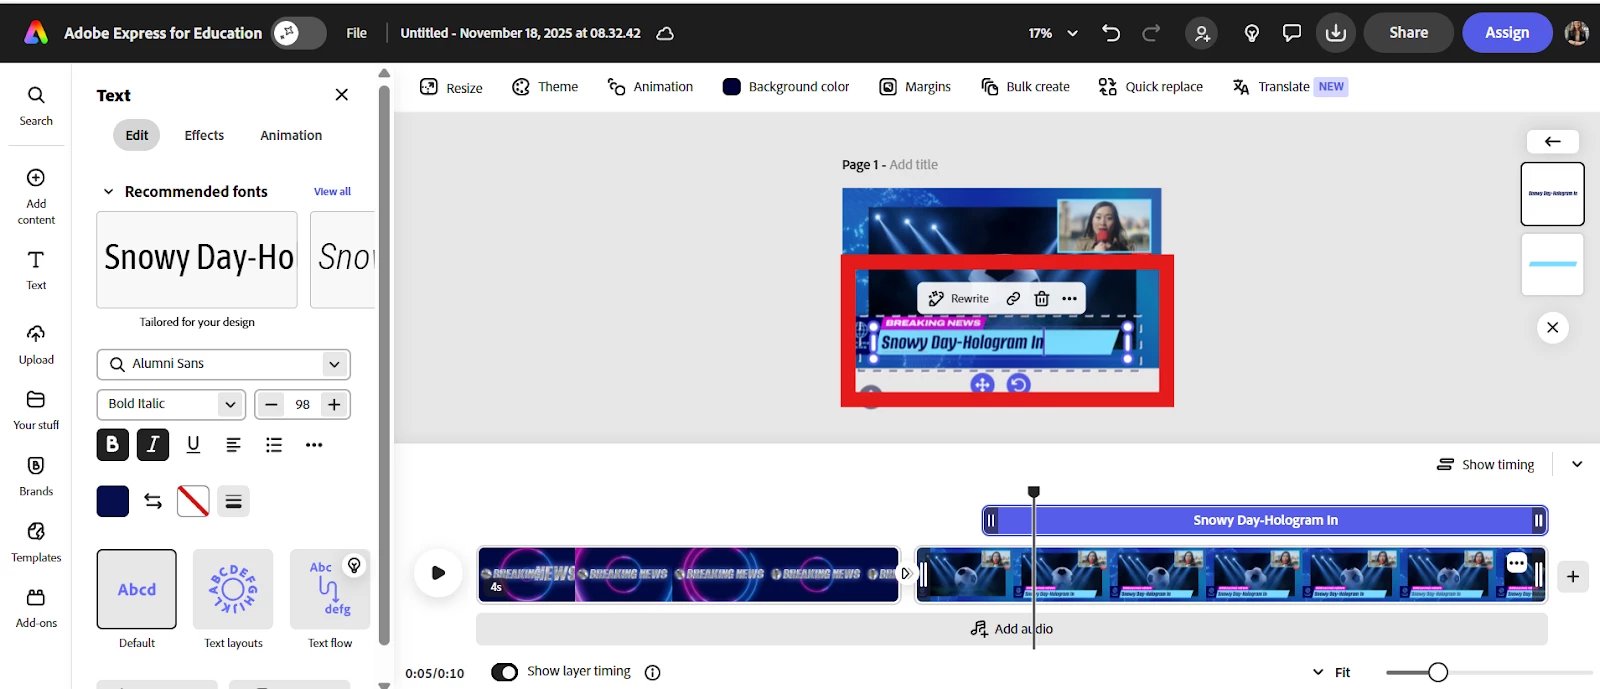The image size is (1600, 689).
Task: Open the Margins tool
Action: (x=915, y=87)
